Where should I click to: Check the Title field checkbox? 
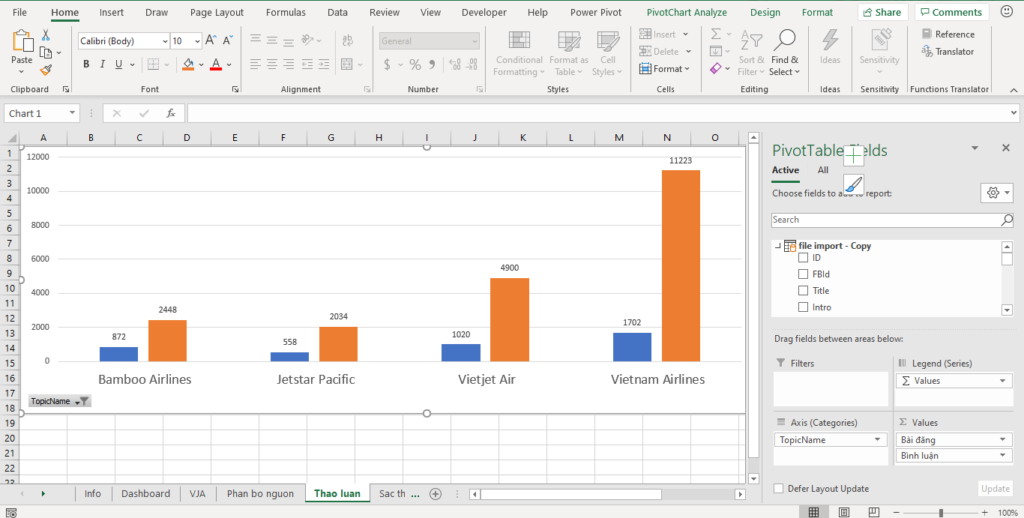coord(803,291)
